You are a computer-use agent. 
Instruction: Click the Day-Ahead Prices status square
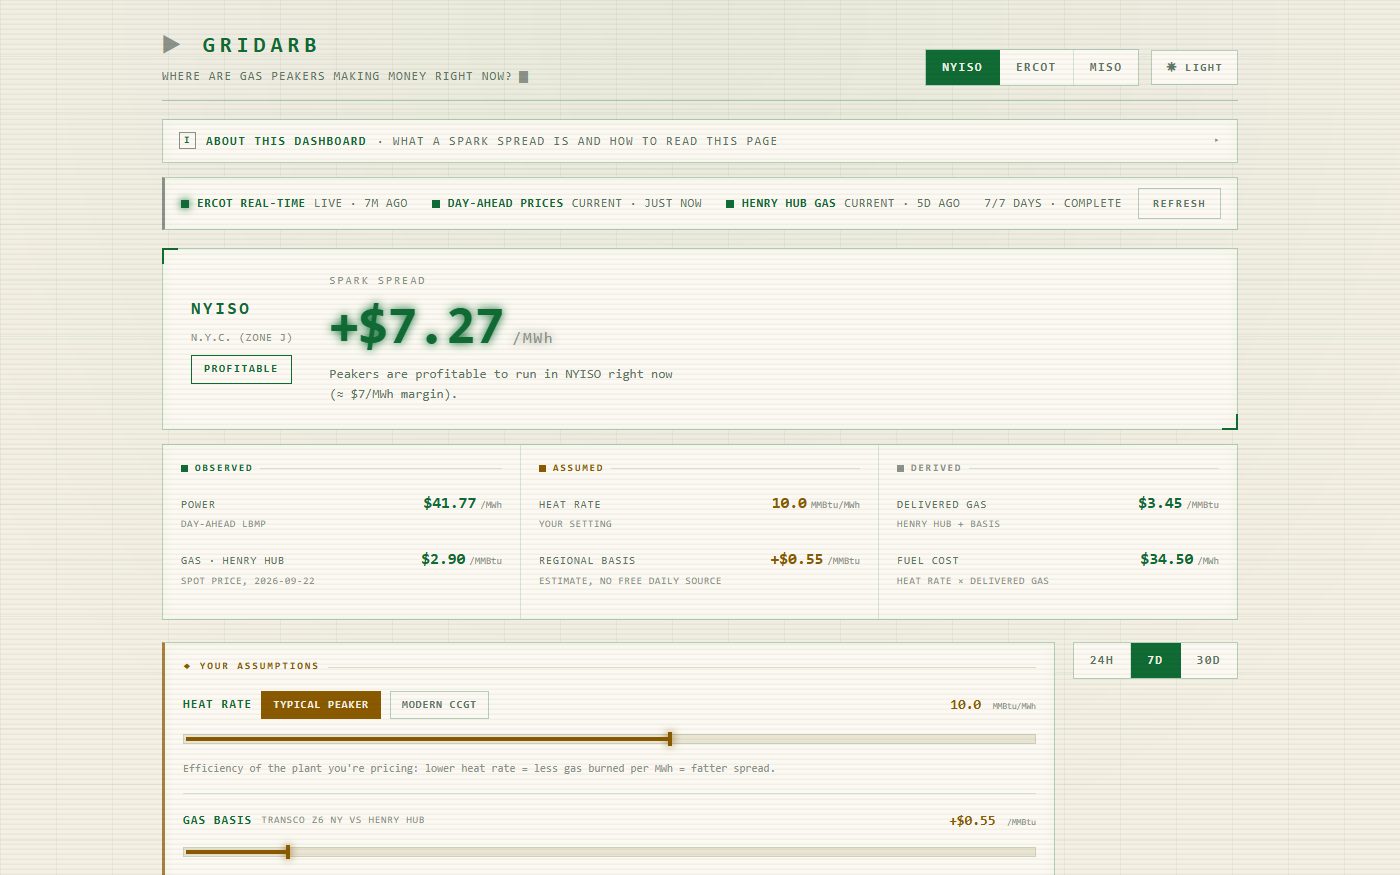click(436, 204)
